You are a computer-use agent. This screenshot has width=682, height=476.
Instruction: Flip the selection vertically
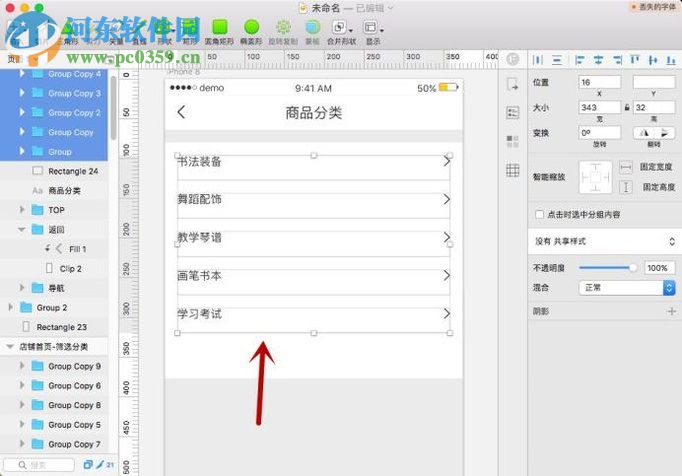[x=664, y=133]
